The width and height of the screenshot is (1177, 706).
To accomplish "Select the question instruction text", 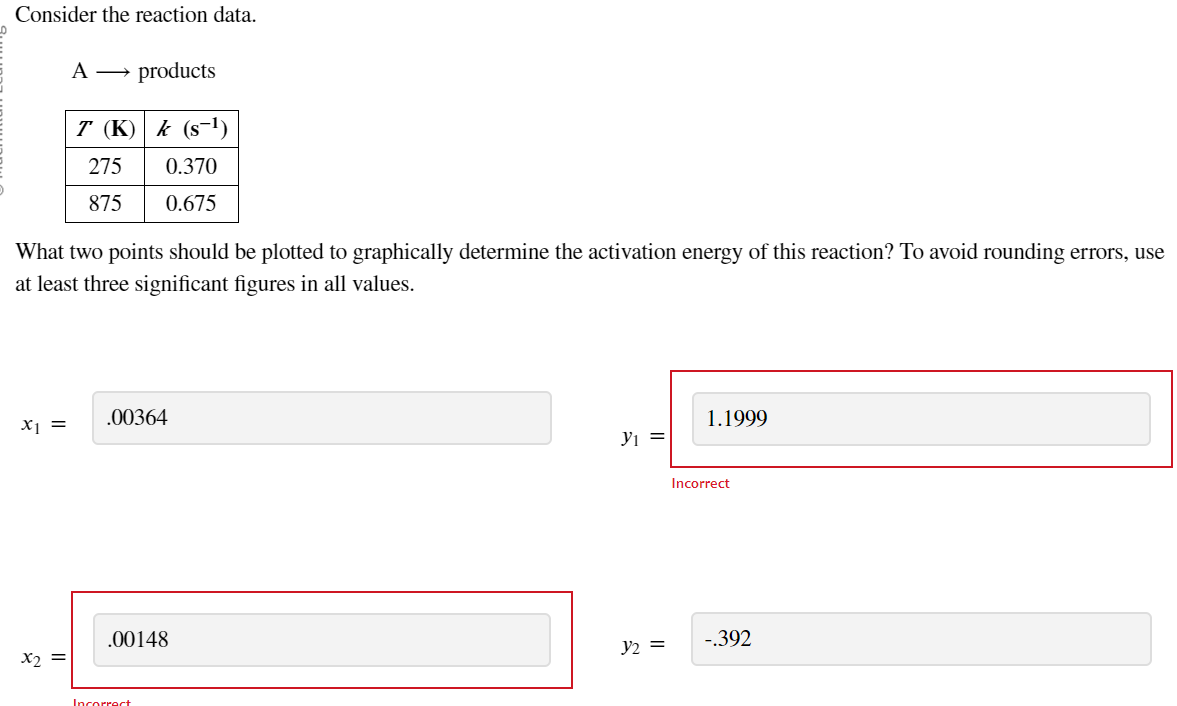I will click(580, 267).
